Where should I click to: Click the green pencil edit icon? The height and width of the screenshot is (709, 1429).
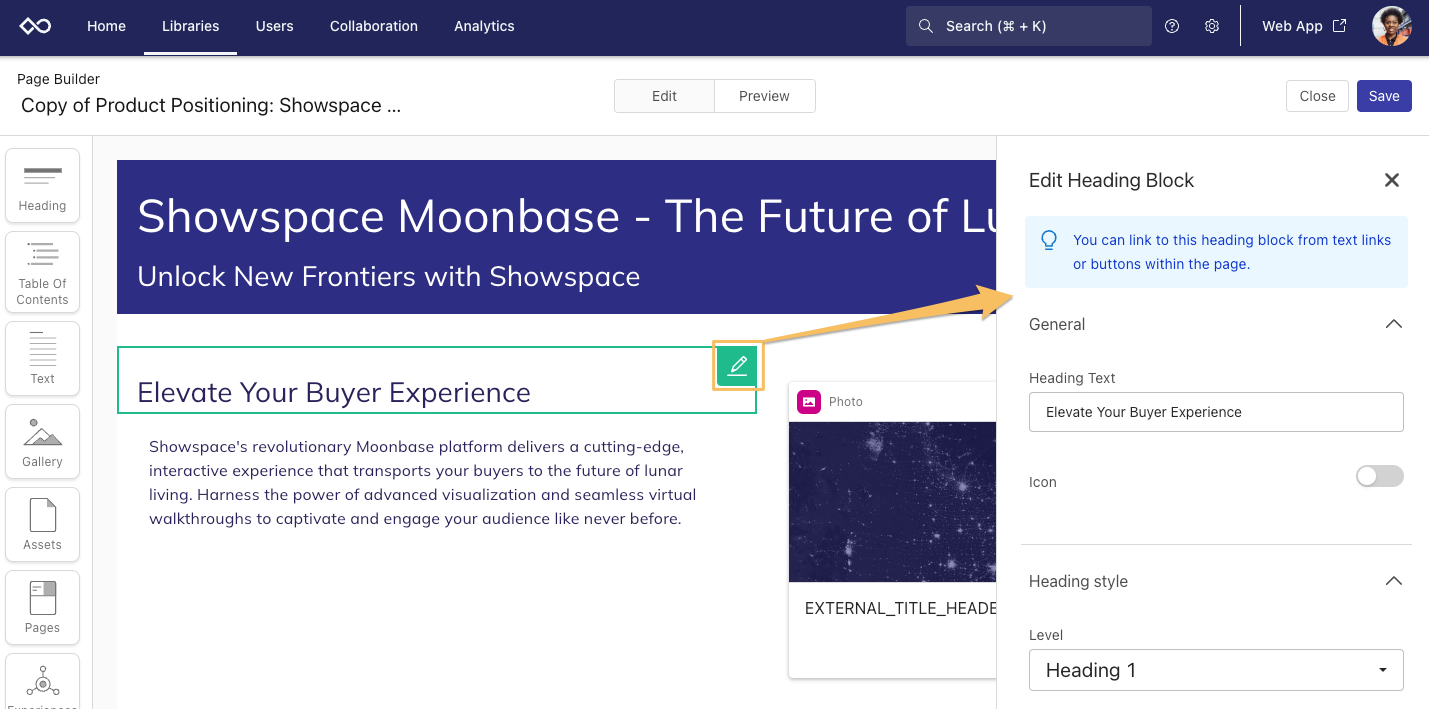(738, 365)
